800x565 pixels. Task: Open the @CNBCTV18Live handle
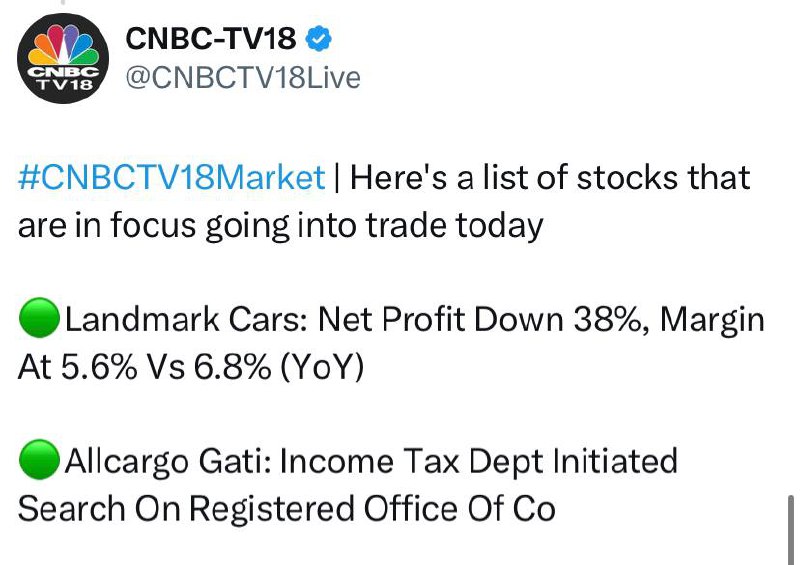tap(243, 78)
